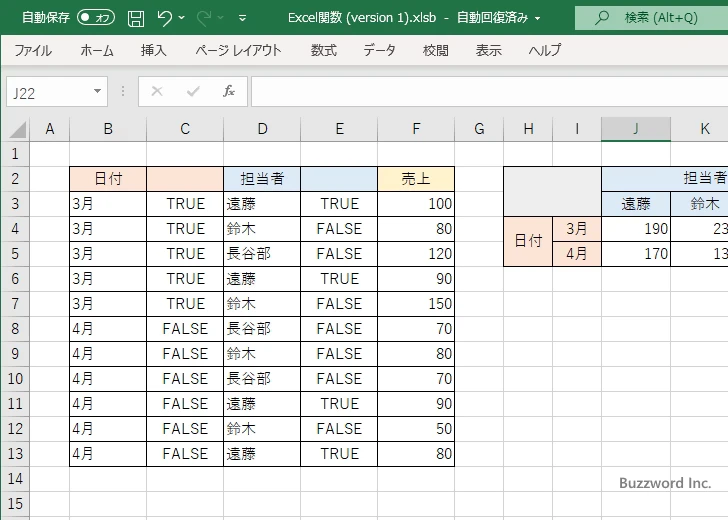Select row 1 header
Image resolution: width=728 pixels, height=520 pixels.
pos(15,154)
